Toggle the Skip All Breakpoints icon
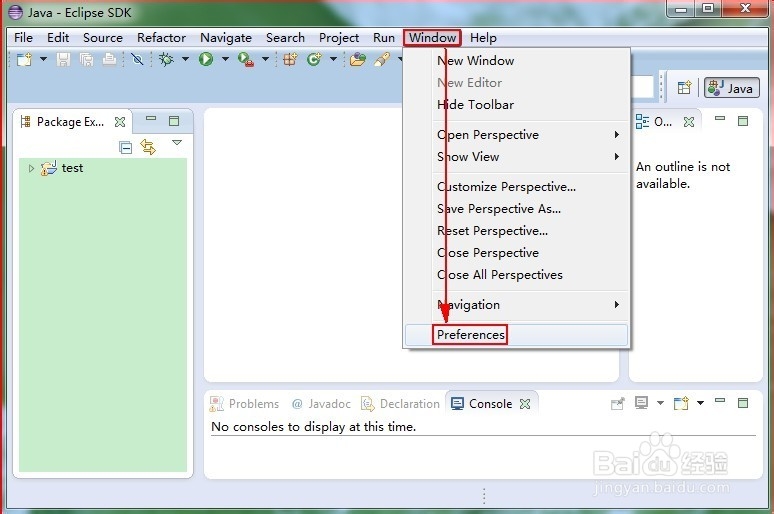 click(x=137, y=60)
